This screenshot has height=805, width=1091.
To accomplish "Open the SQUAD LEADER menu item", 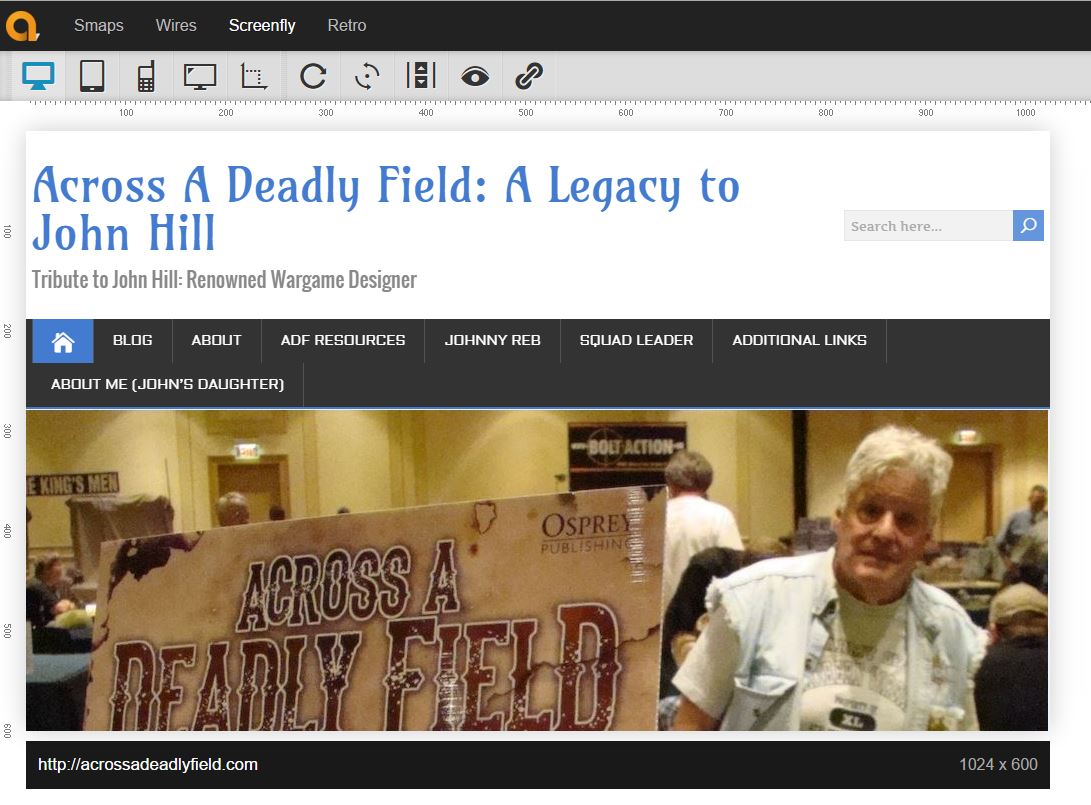I will pyautogui.click(x=637, y=340).
